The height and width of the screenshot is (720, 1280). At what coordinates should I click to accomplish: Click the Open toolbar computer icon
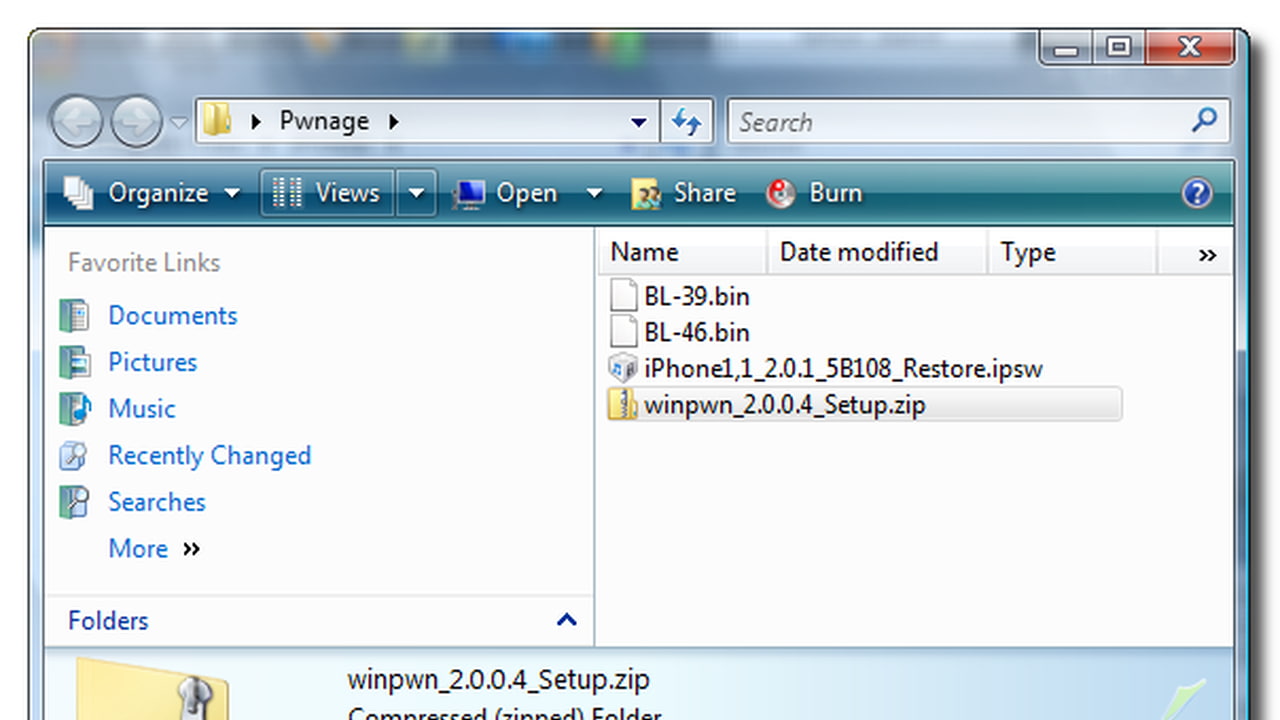point(469,193)
